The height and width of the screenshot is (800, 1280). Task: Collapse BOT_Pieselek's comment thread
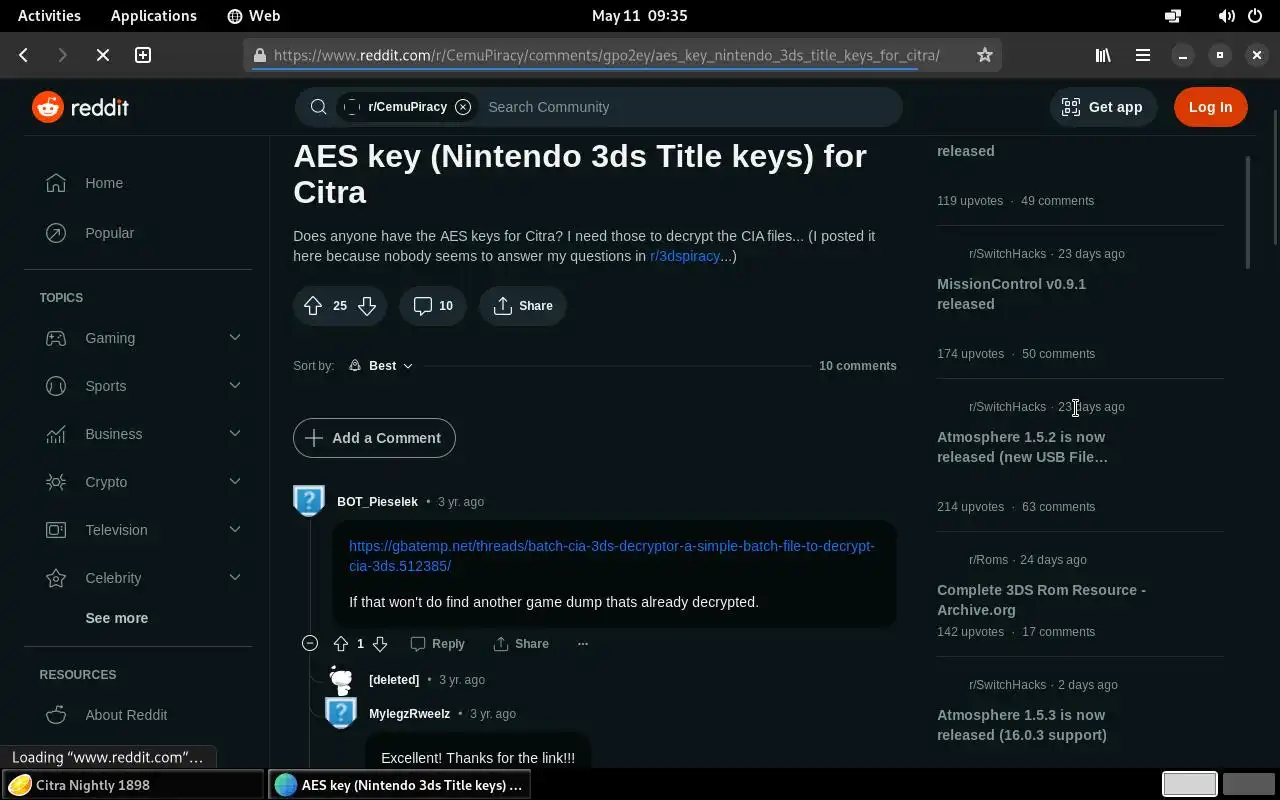pyautogui.click(x=310, y=644)
